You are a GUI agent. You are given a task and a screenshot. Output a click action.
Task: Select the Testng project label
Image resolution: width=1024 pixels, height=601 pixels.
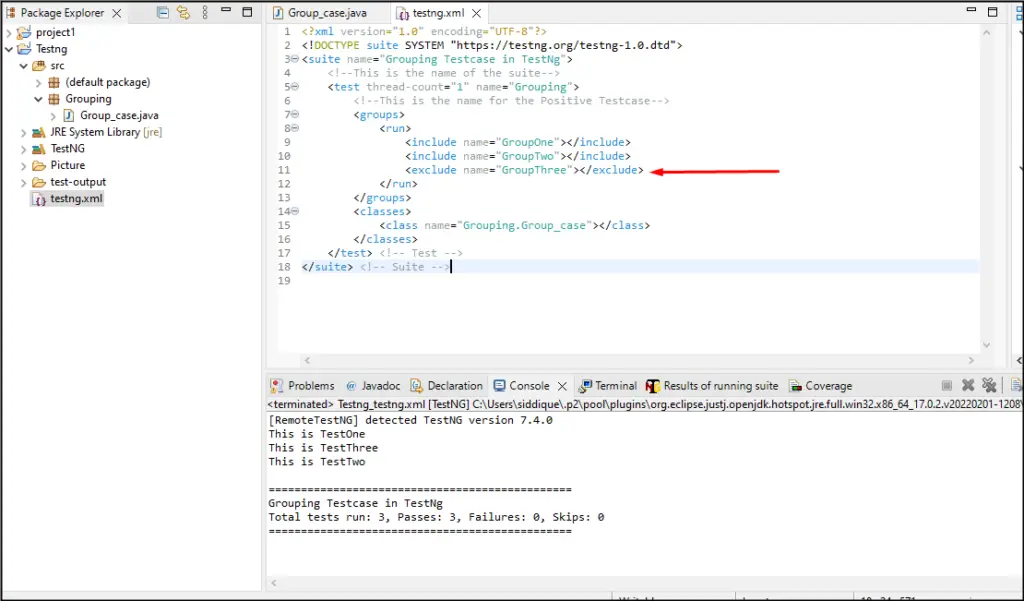tap(52, 49)
